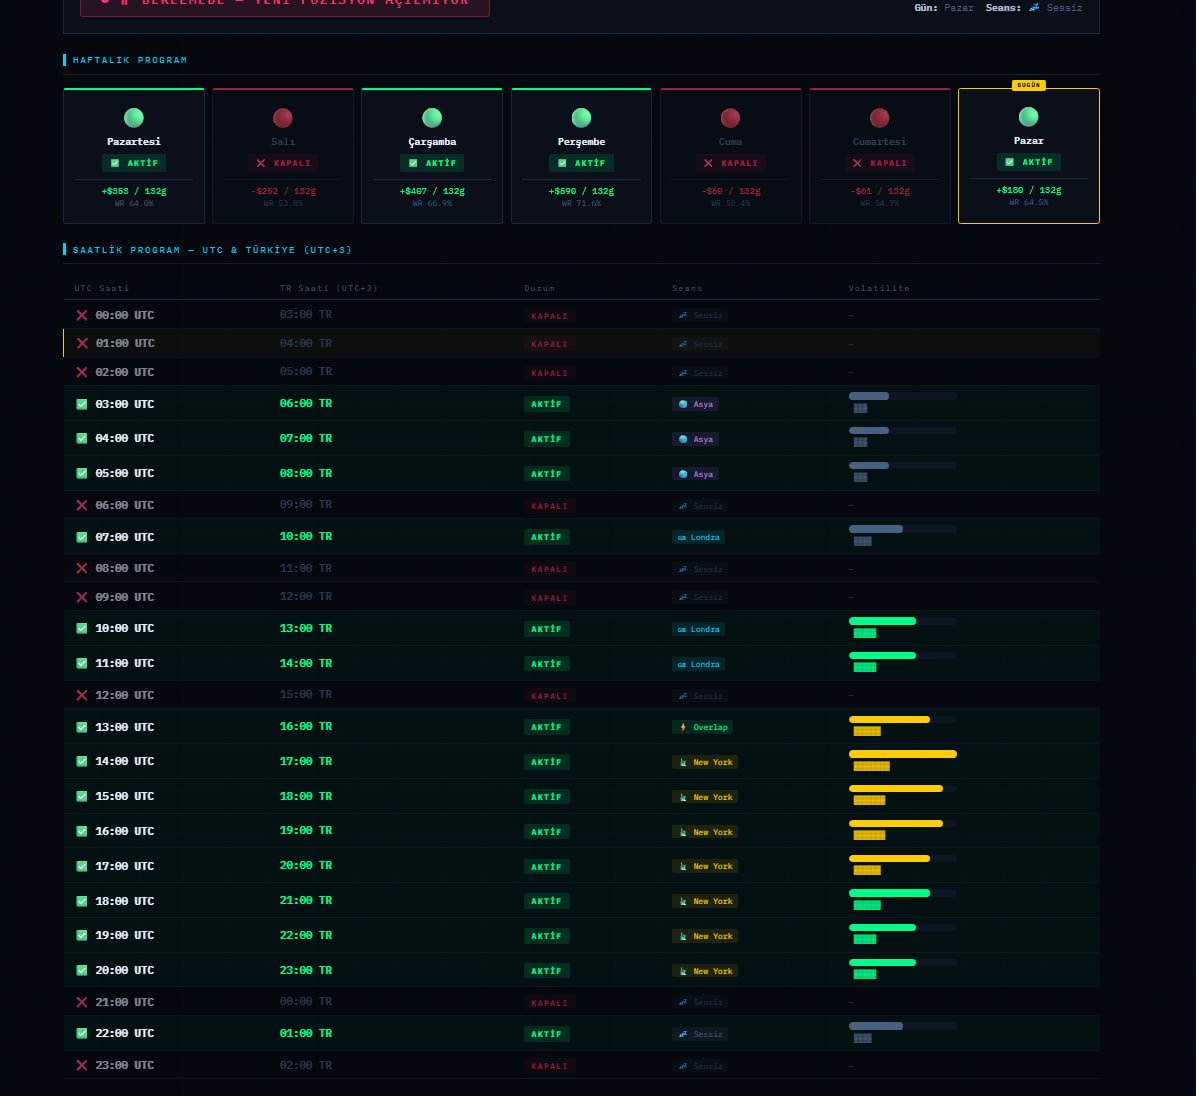Click the red X icon at 08:00 UTC
This screenshot has height=1096, width=1199.
82,568
